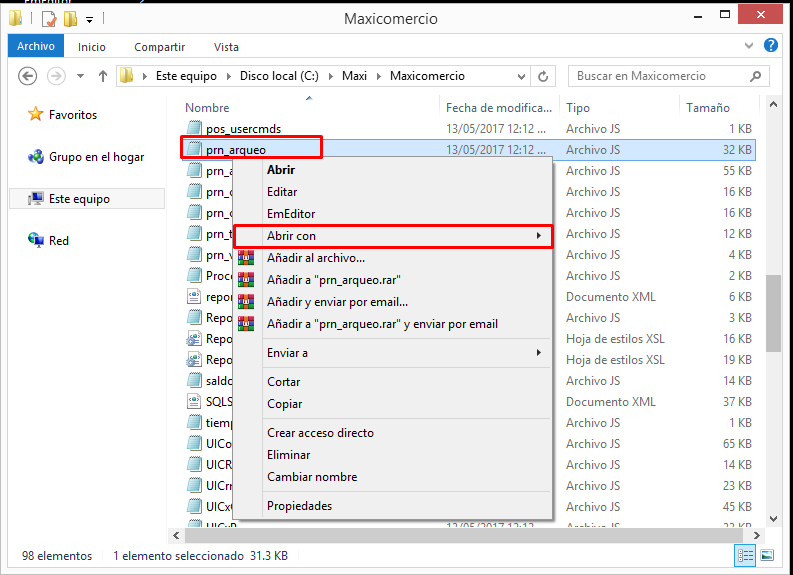Open the Abrir con submenu
The image size is (793, 575).
pyautogui.click(x=393, y=236)
